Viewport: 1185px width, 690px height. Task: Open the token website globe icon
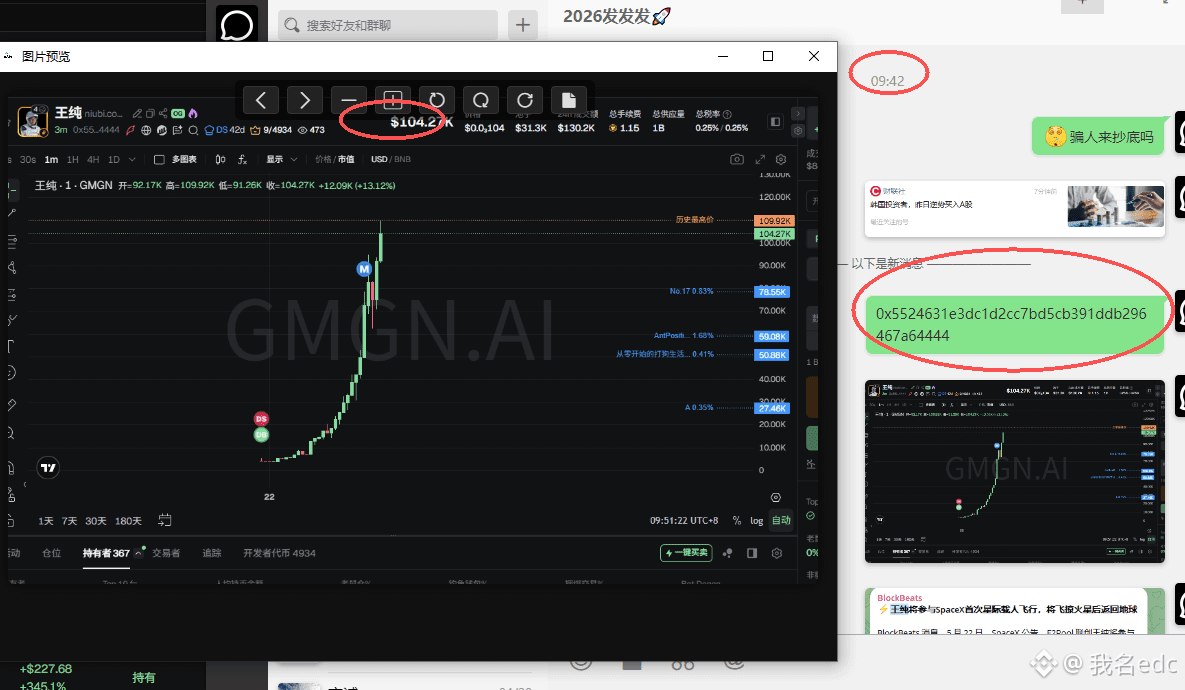coord(146,130)
